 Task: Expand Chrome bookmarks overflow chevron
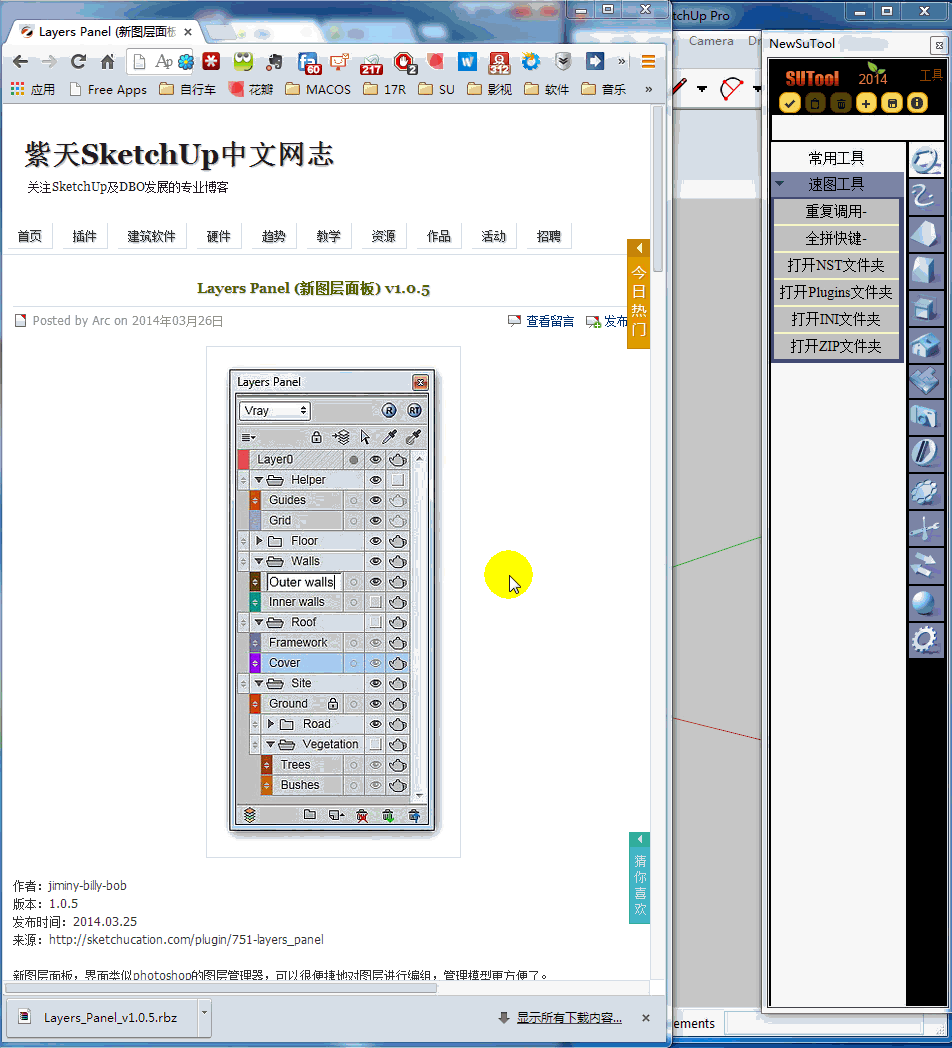(x=648, y=89)
